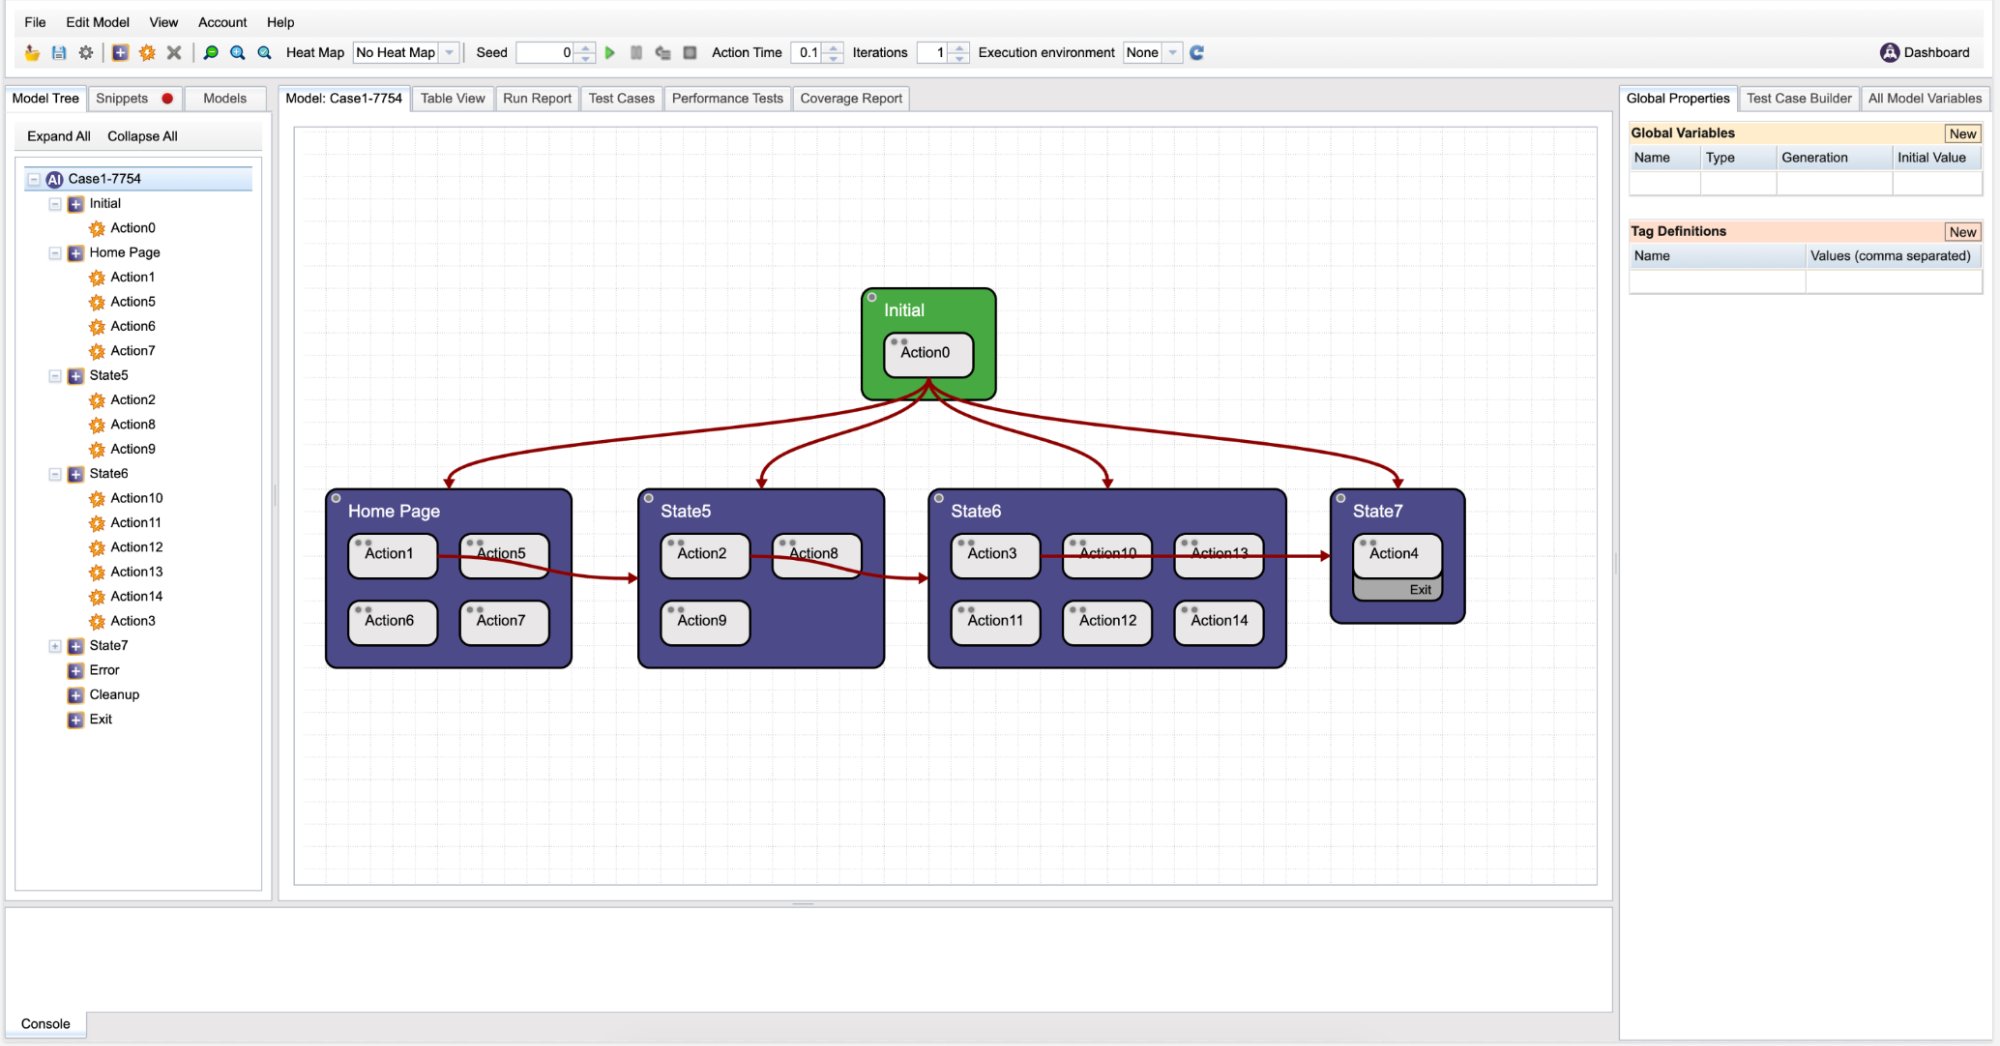
Task: Click the refresh execution environment icon
Action: (x=1197, y=53)
